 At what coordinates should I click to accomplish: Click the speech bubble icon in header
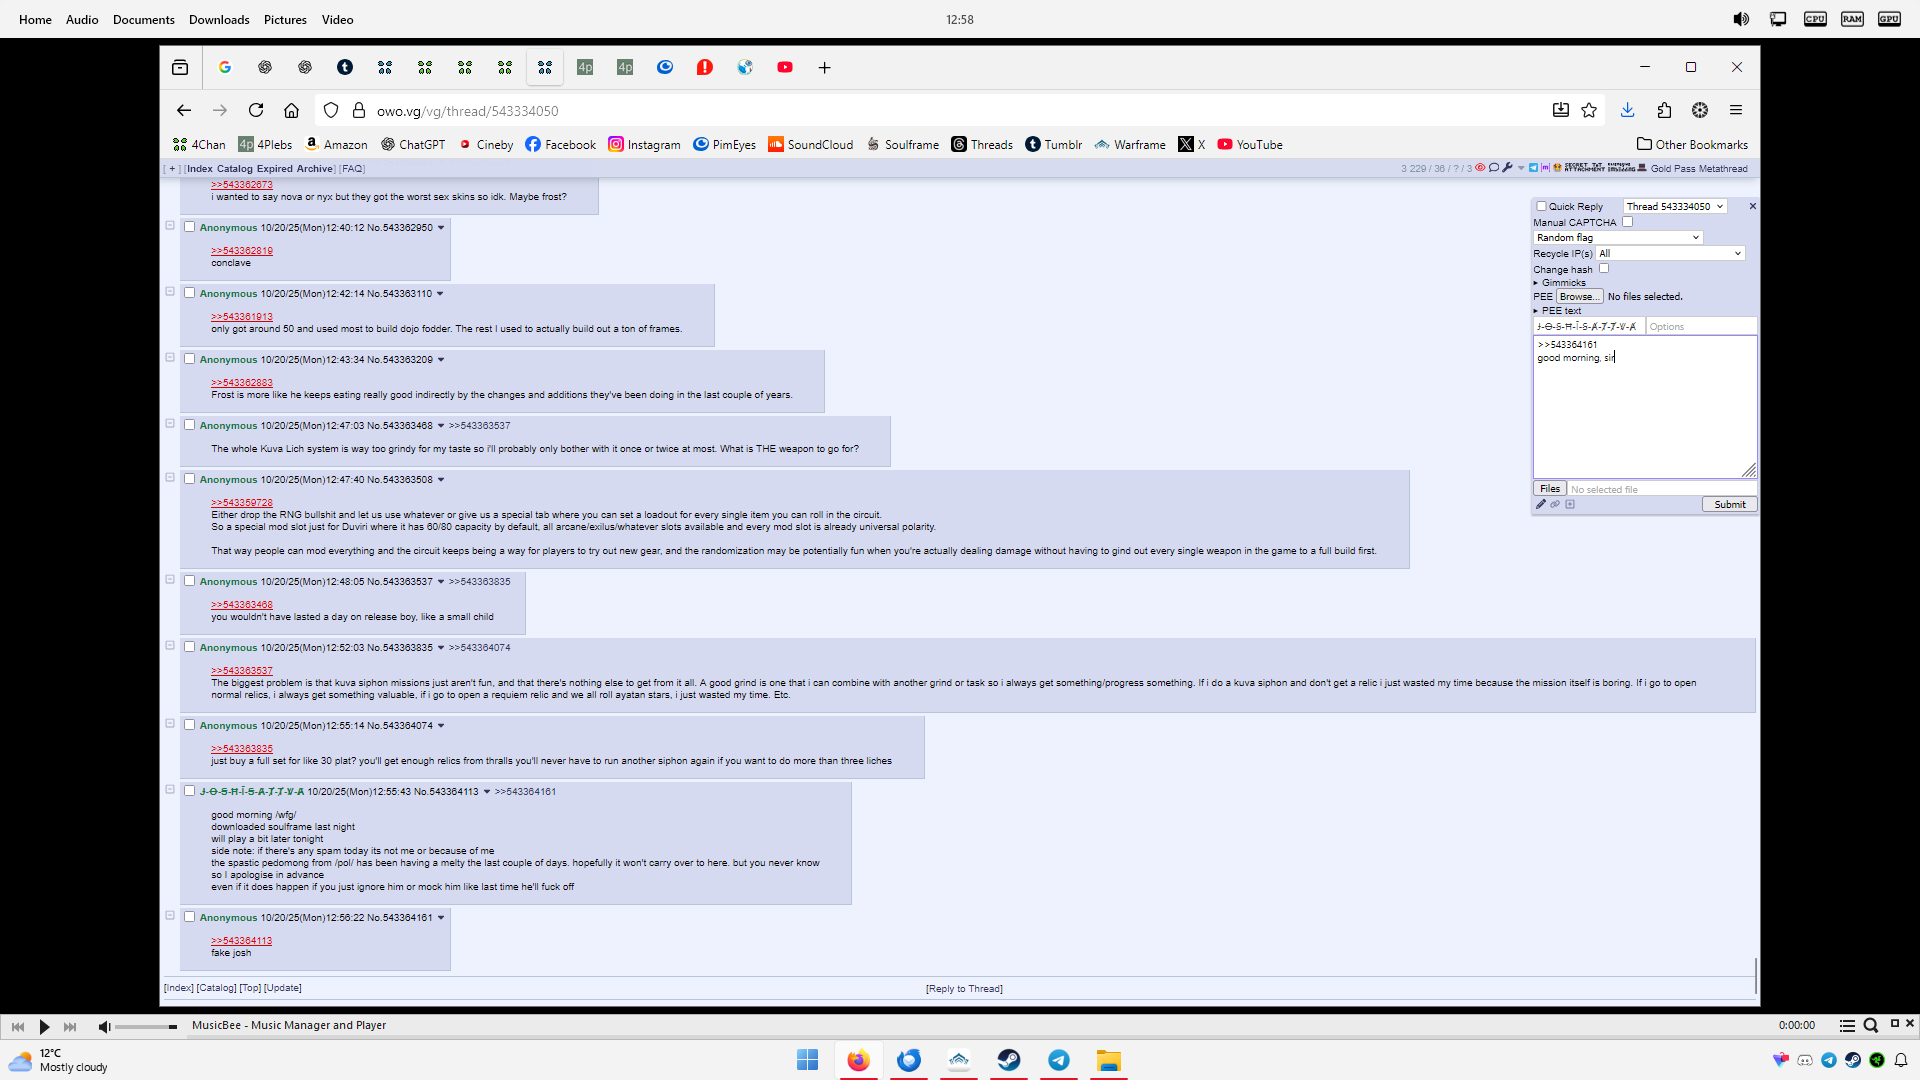coord(1494,168)
